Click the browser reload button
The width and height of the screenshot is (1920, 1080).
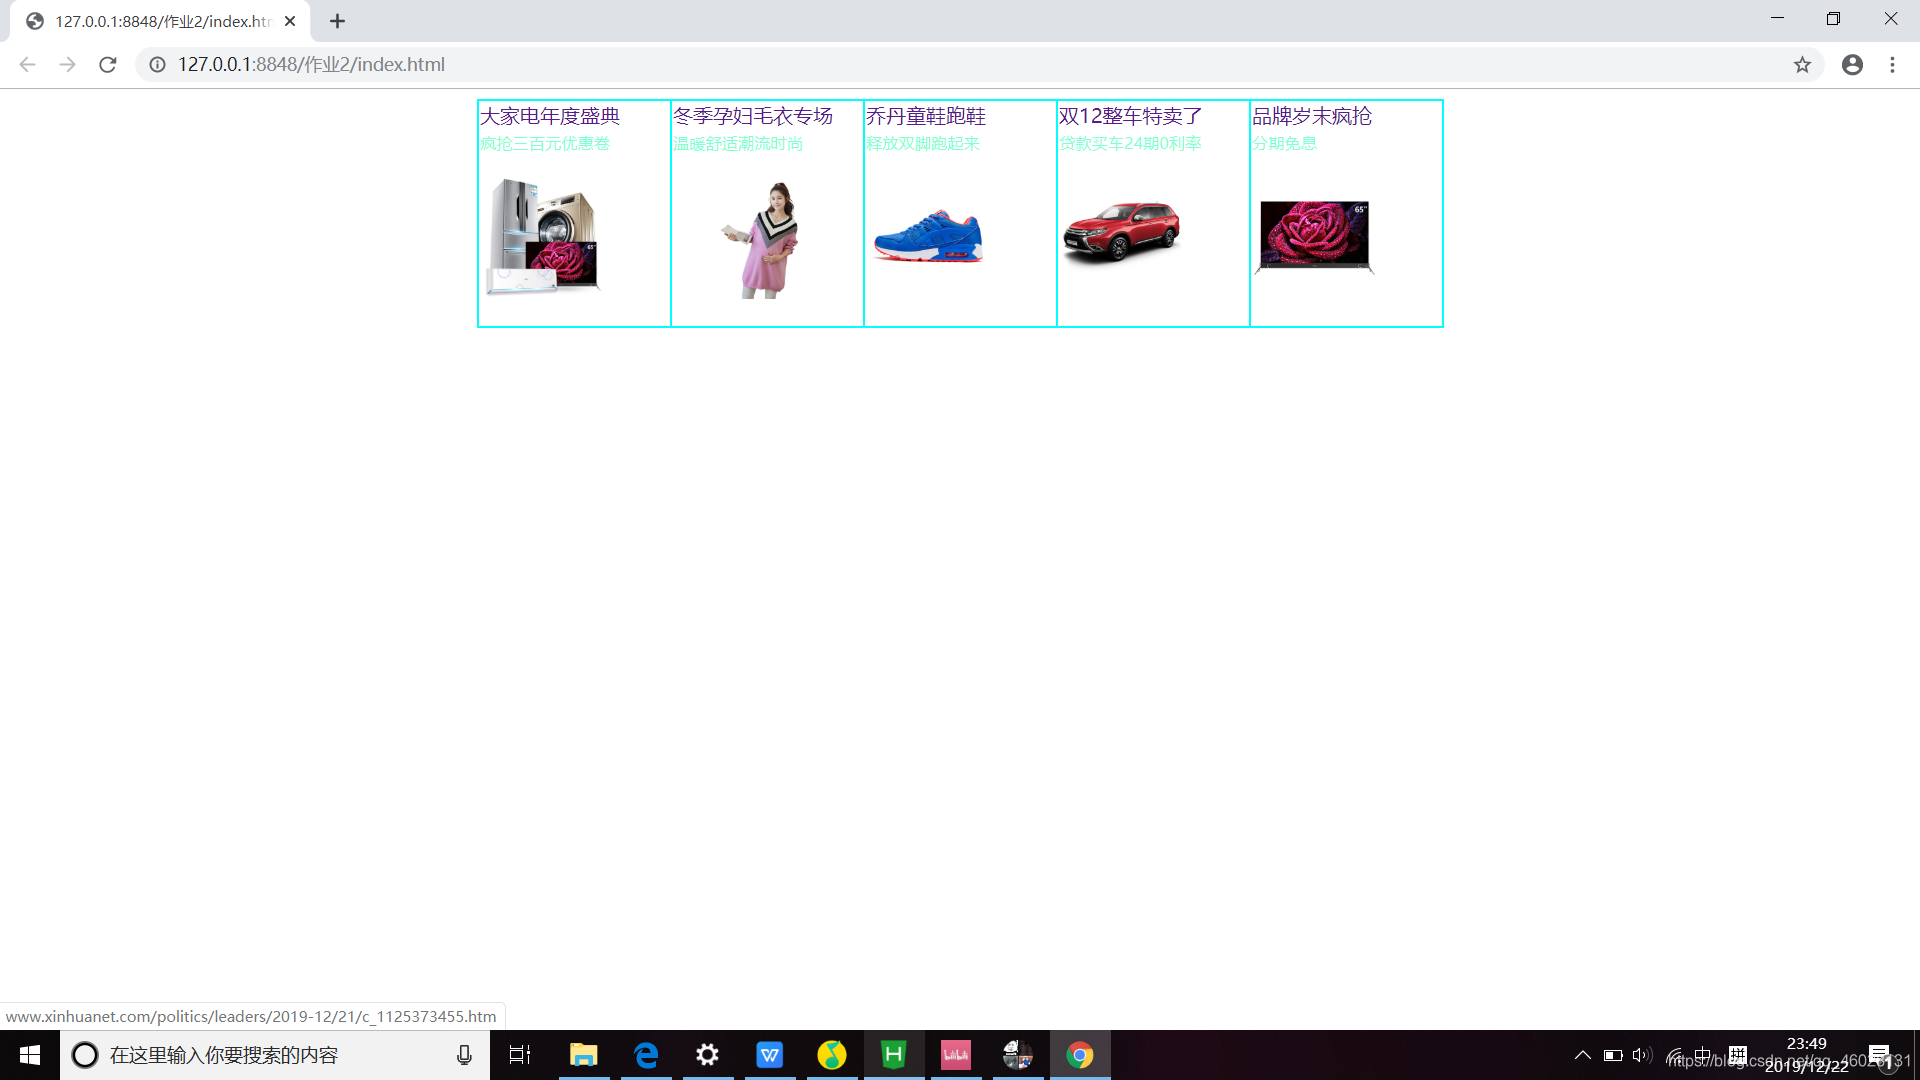point(108,65)
